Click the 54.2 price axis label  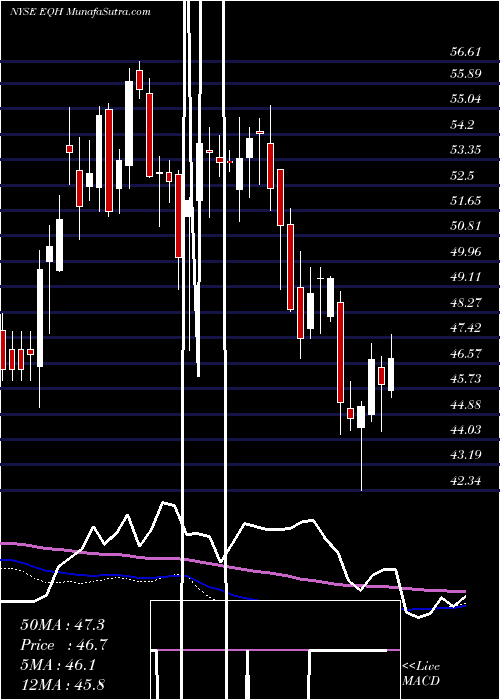click(x=462, y=125)
